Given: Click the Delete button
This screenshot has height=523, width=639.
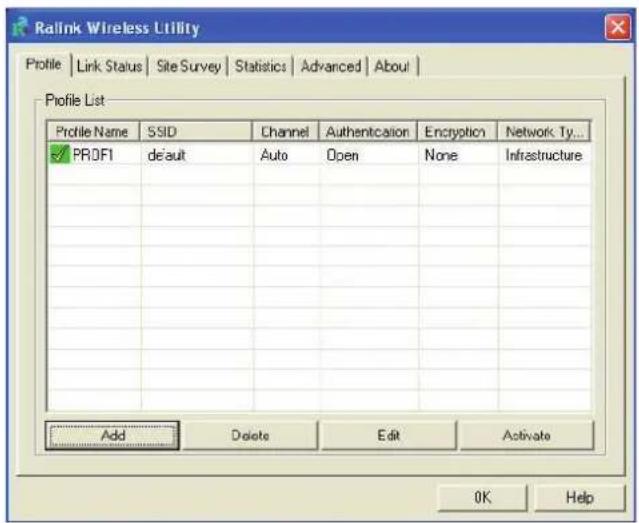Looking at the screenshot, I should [x=249, y=436].
